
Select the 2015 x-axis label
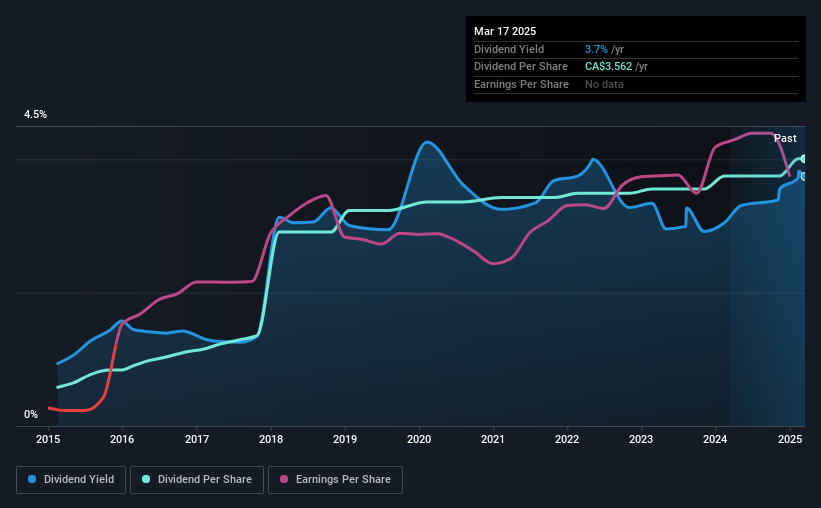(x=48, y=439)
